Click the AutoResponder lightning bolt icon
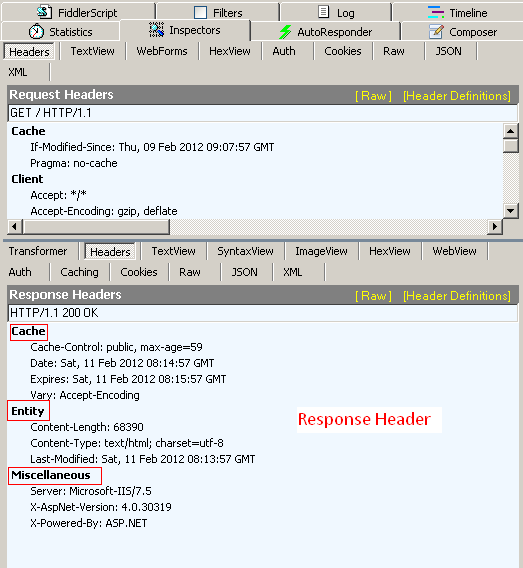This screenshot has width=523, height=568. click(285, 32)
